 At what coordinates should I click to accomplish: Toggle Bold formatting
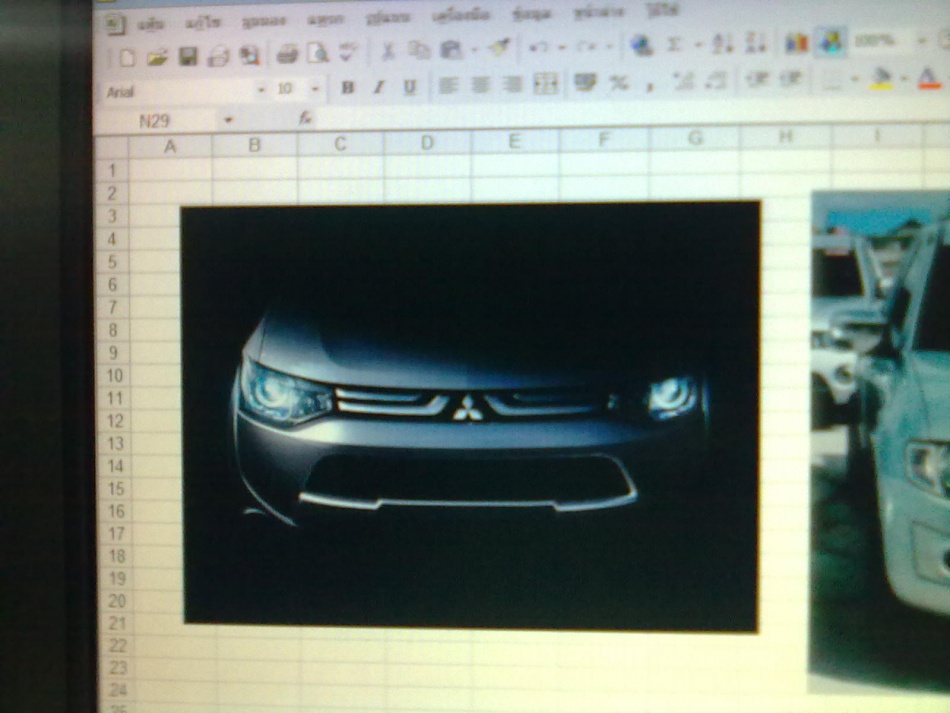coord(347,87)
